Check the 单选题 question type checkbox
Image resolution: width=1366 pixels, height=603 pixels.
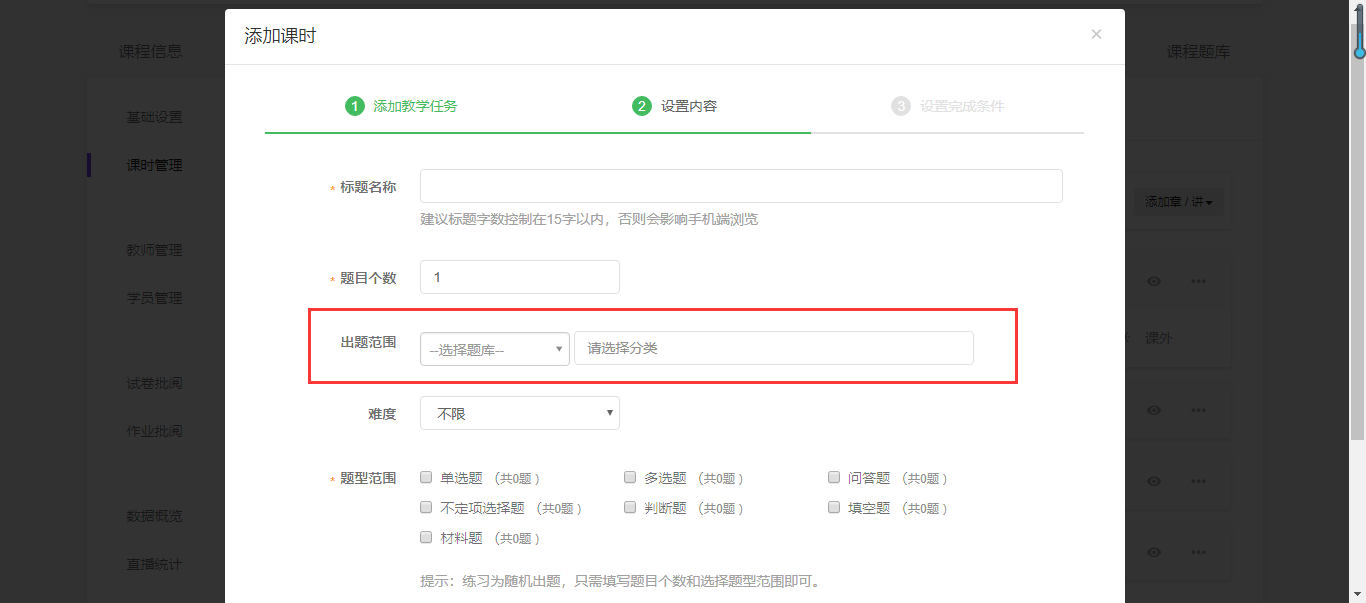426,478
